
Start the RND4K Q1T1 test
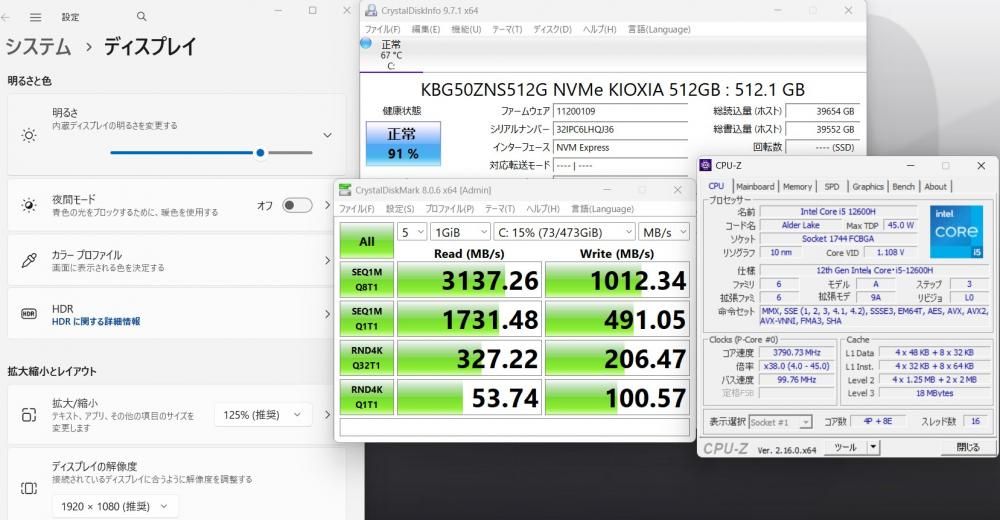tap(367, 397)
